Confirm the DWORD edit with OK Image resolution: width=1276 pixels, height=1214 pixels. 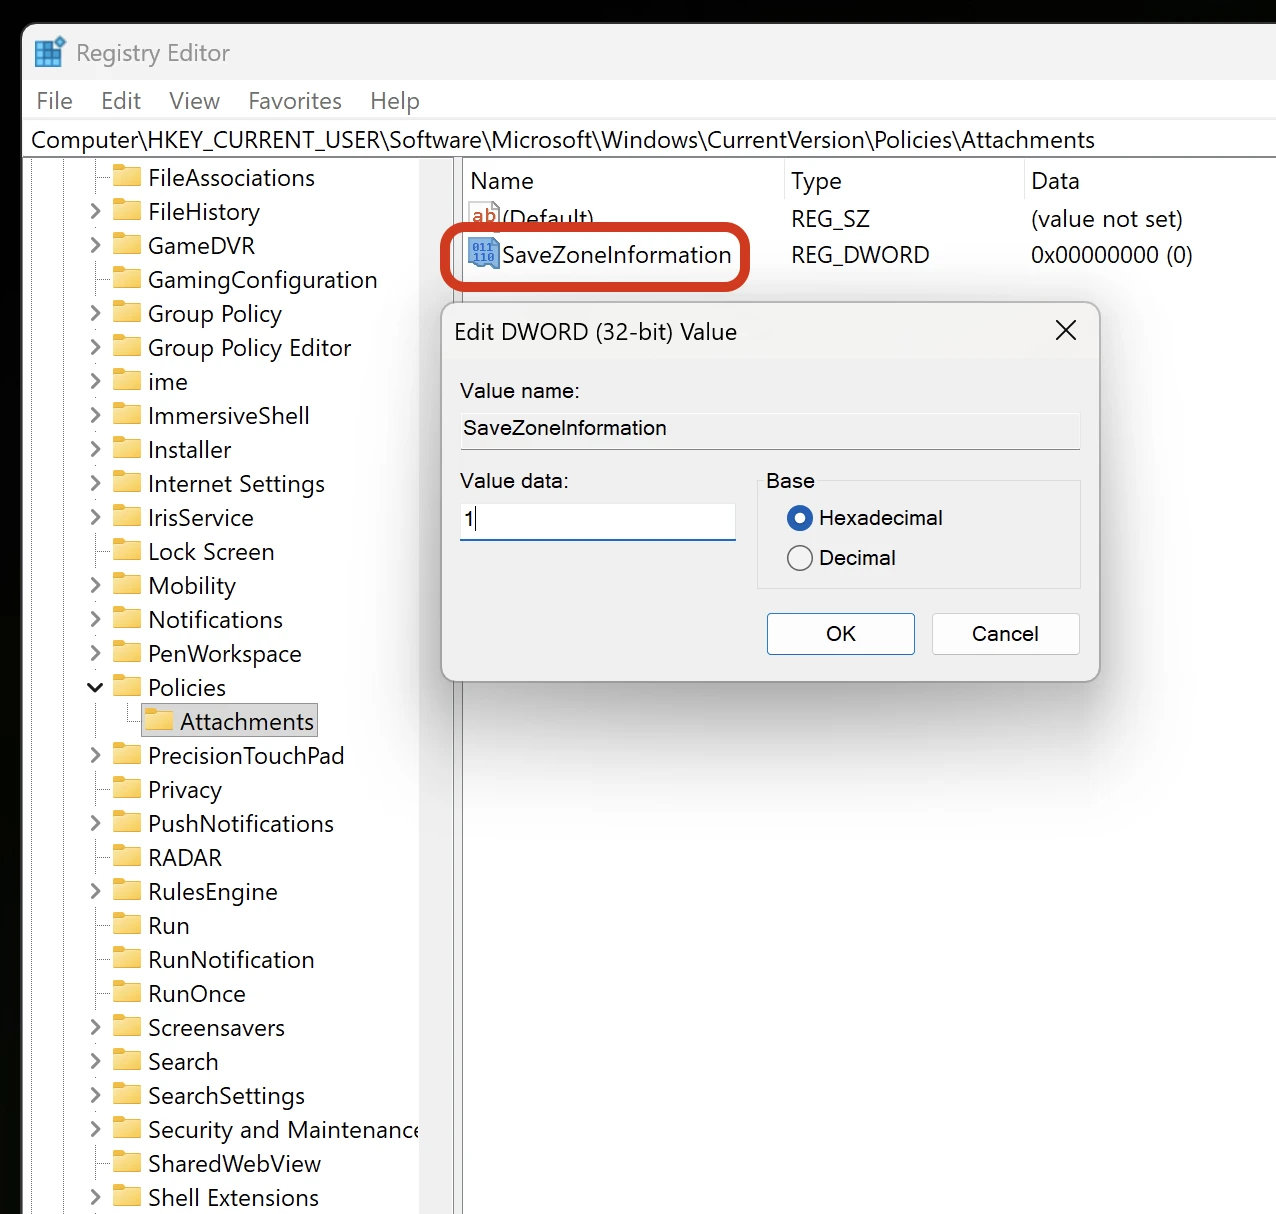pos(840,634)
